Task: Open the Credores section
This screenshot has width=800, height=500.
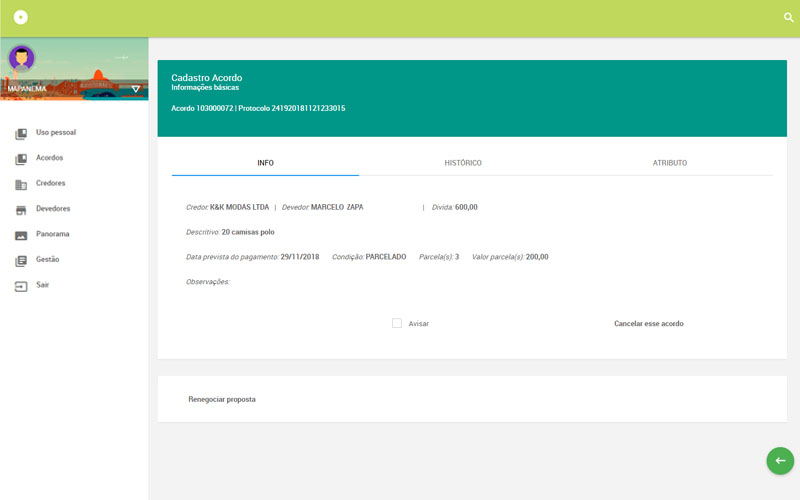Action: 50,183
